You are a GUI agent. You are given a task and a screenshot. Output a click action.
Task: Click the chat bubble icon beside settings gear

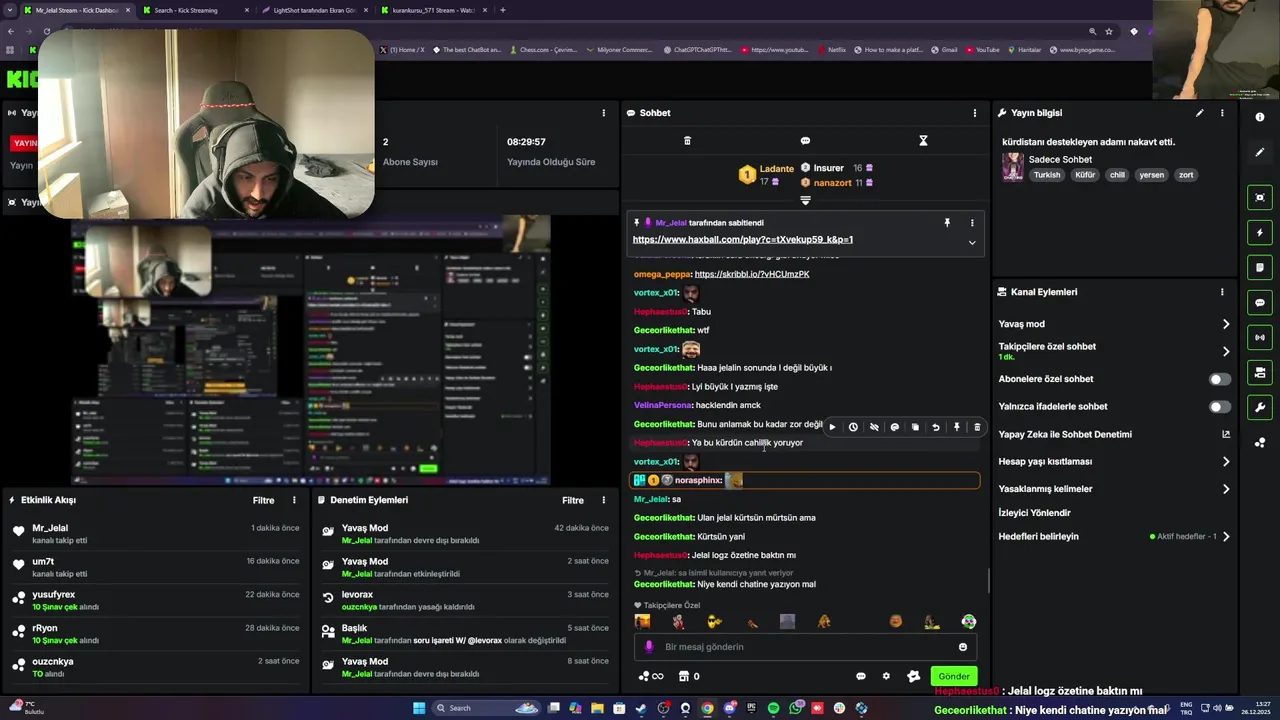click(x=860, y=676)
